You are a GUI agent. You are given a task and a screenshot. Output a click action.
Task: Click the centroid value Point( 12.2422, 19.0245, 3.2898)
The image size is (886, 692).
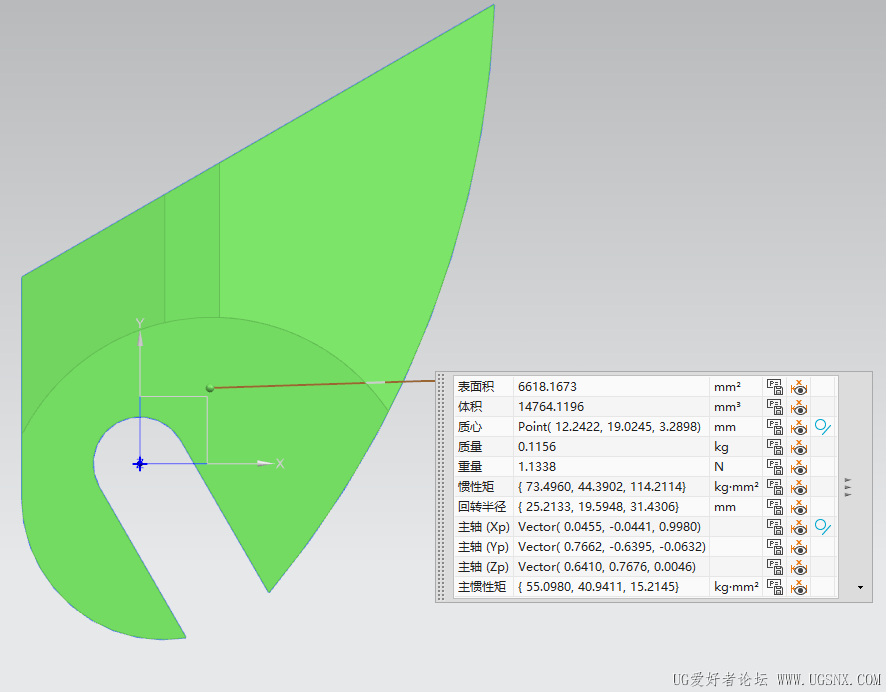point(609,427)
